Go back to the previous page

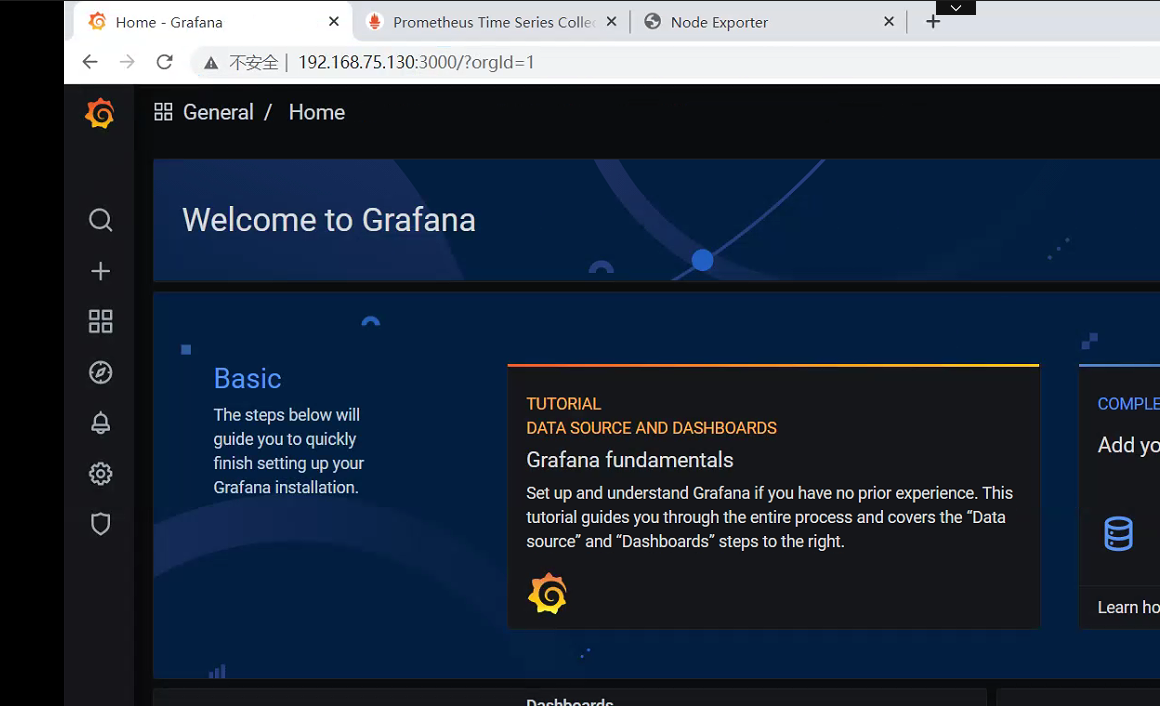point(90,62)
